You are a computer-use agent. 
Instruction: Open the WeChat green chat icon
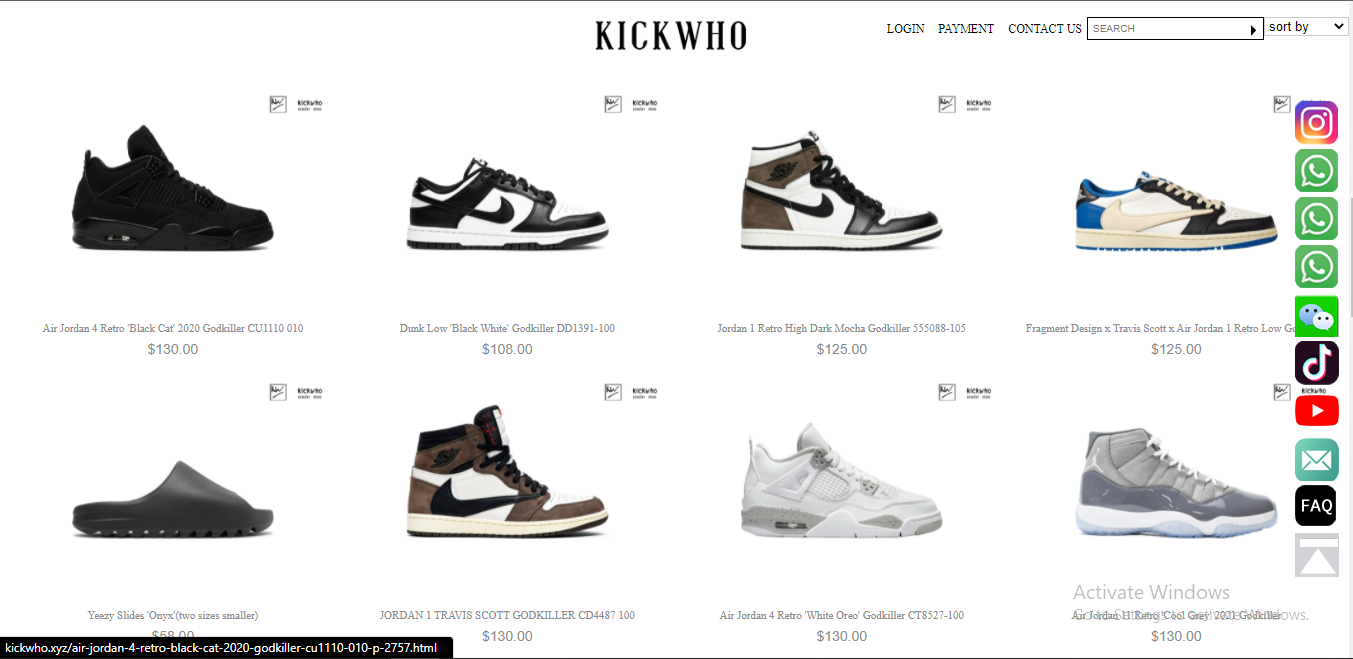click(1316, 316)
